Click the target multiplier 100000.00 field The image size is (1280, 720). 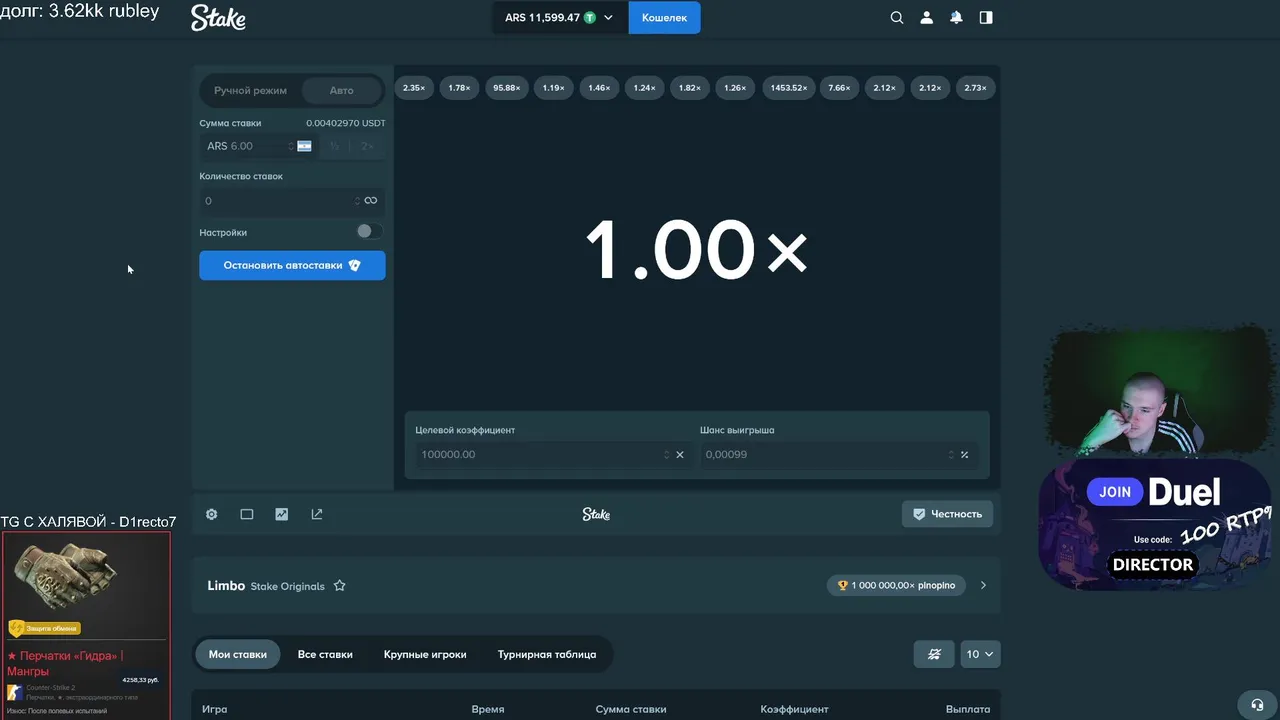[553, 455]
